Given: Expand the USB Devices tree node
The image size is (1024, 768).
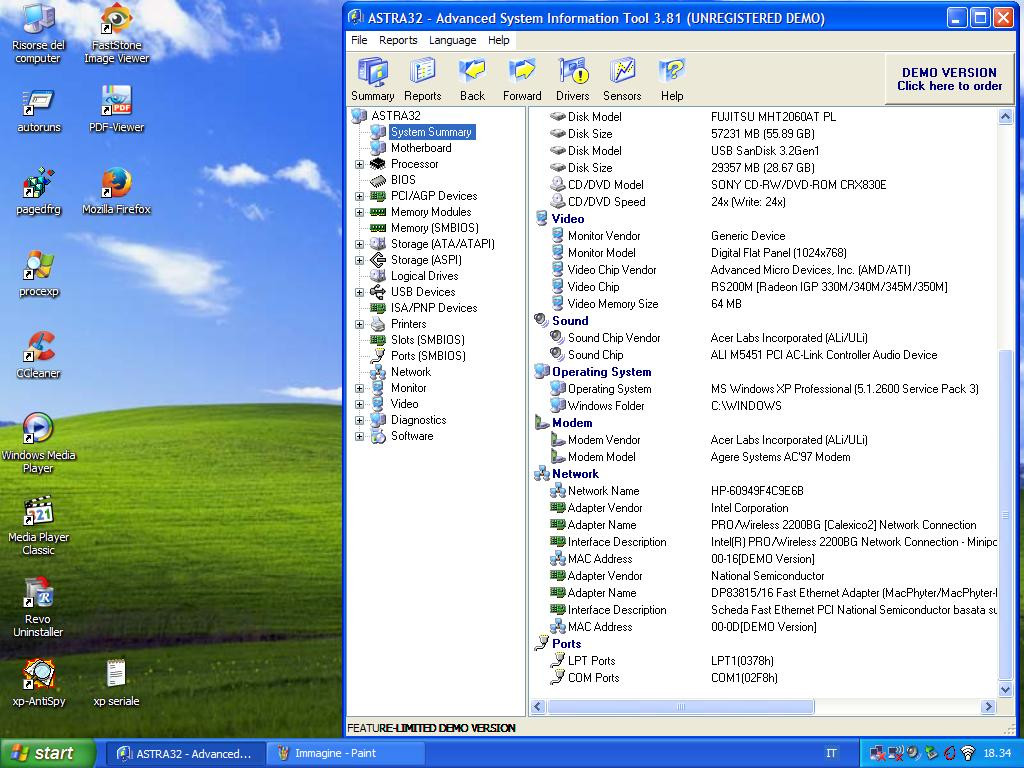Looking at the screenshot, I should pos(359,292).
